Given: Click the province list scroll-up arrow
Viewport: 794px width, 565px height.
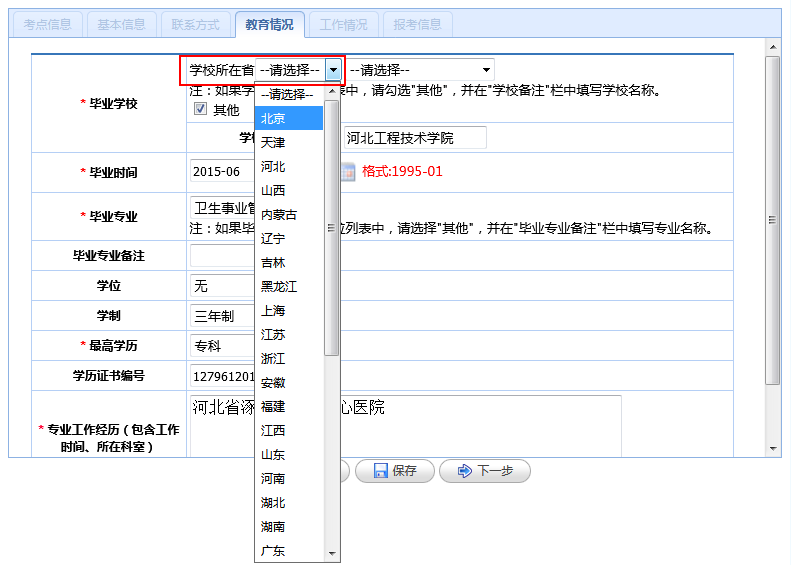Looking at the screenshot, I should [332, 93].
